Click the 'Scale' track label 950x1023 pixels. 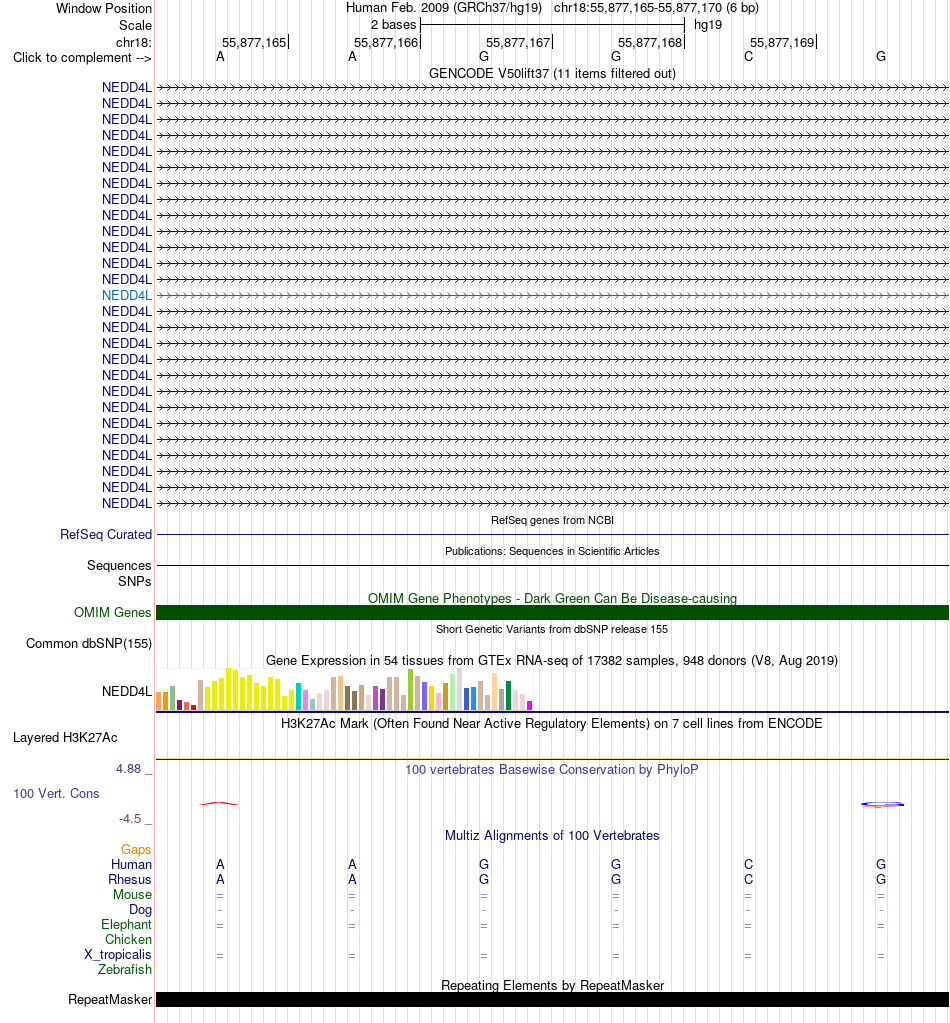coord(135,25)
